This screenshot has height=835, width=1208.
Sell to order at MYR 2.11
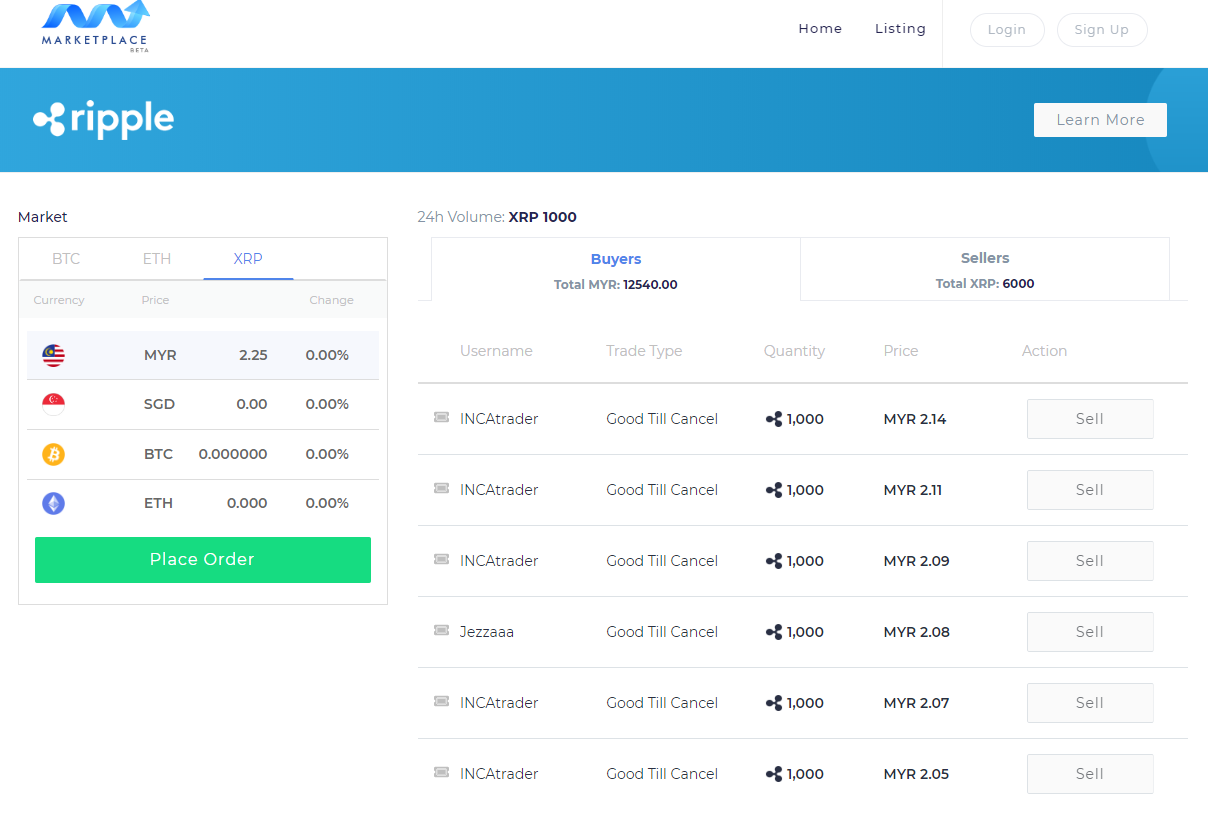tap(1090, 490)
